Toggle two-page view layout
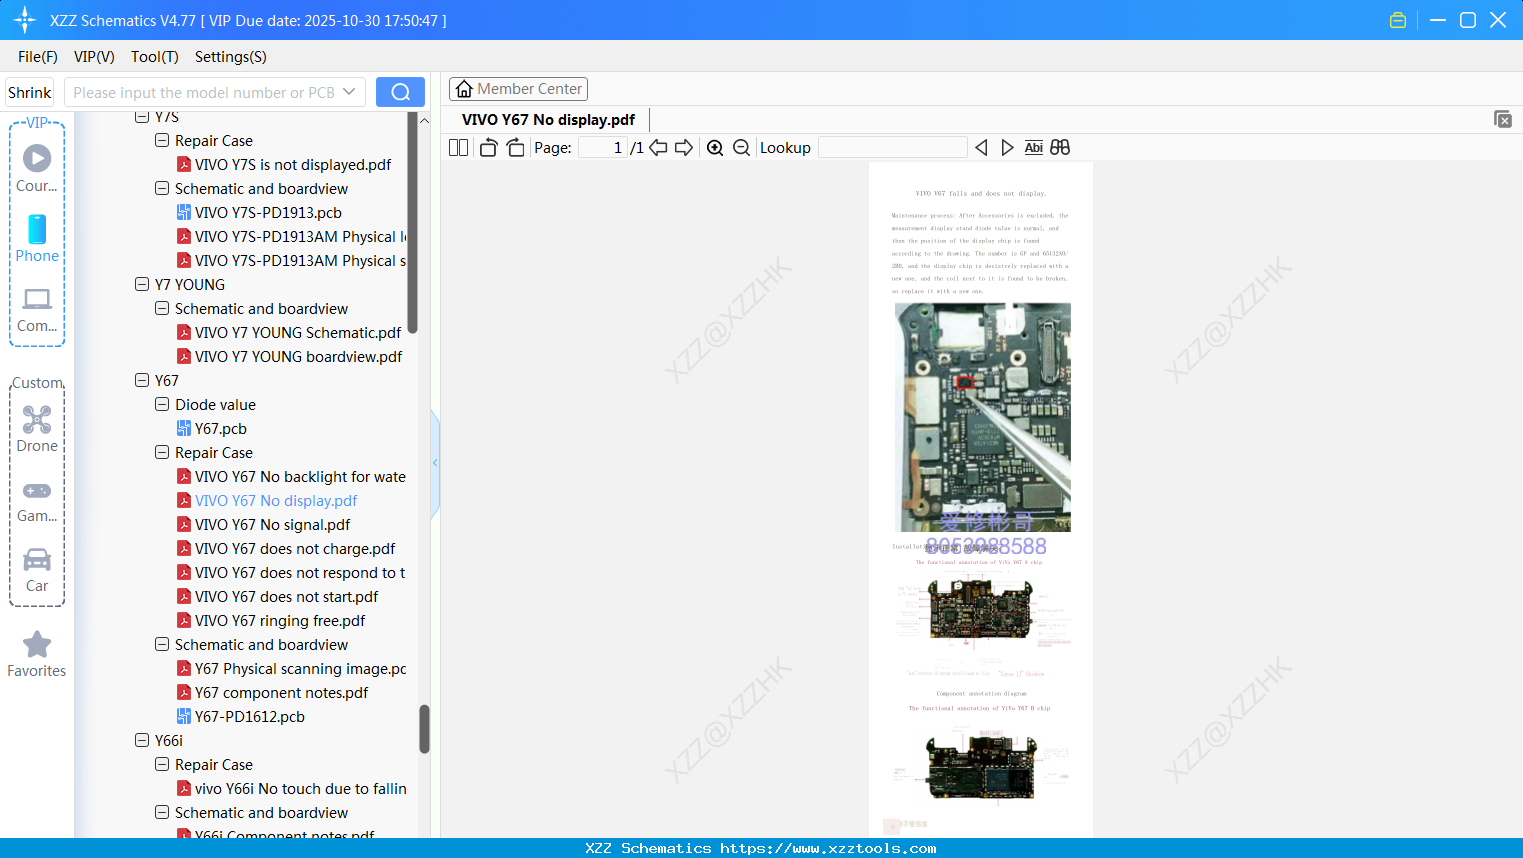This screenshot has width=1523, height=858. 459,148
